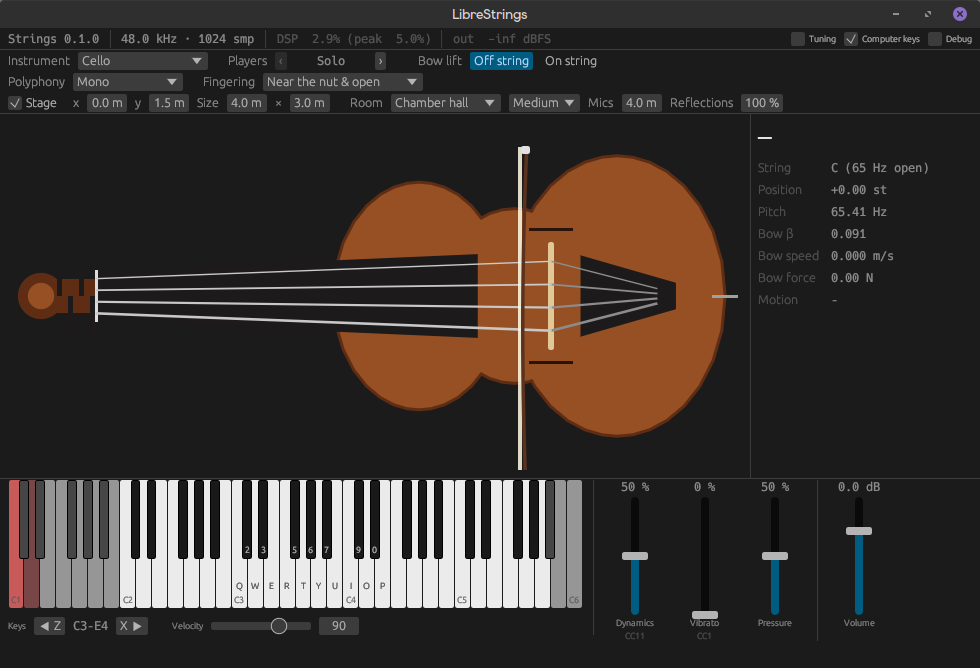
Task: Open the Medium room size dropdown
Action: point(544,102)
